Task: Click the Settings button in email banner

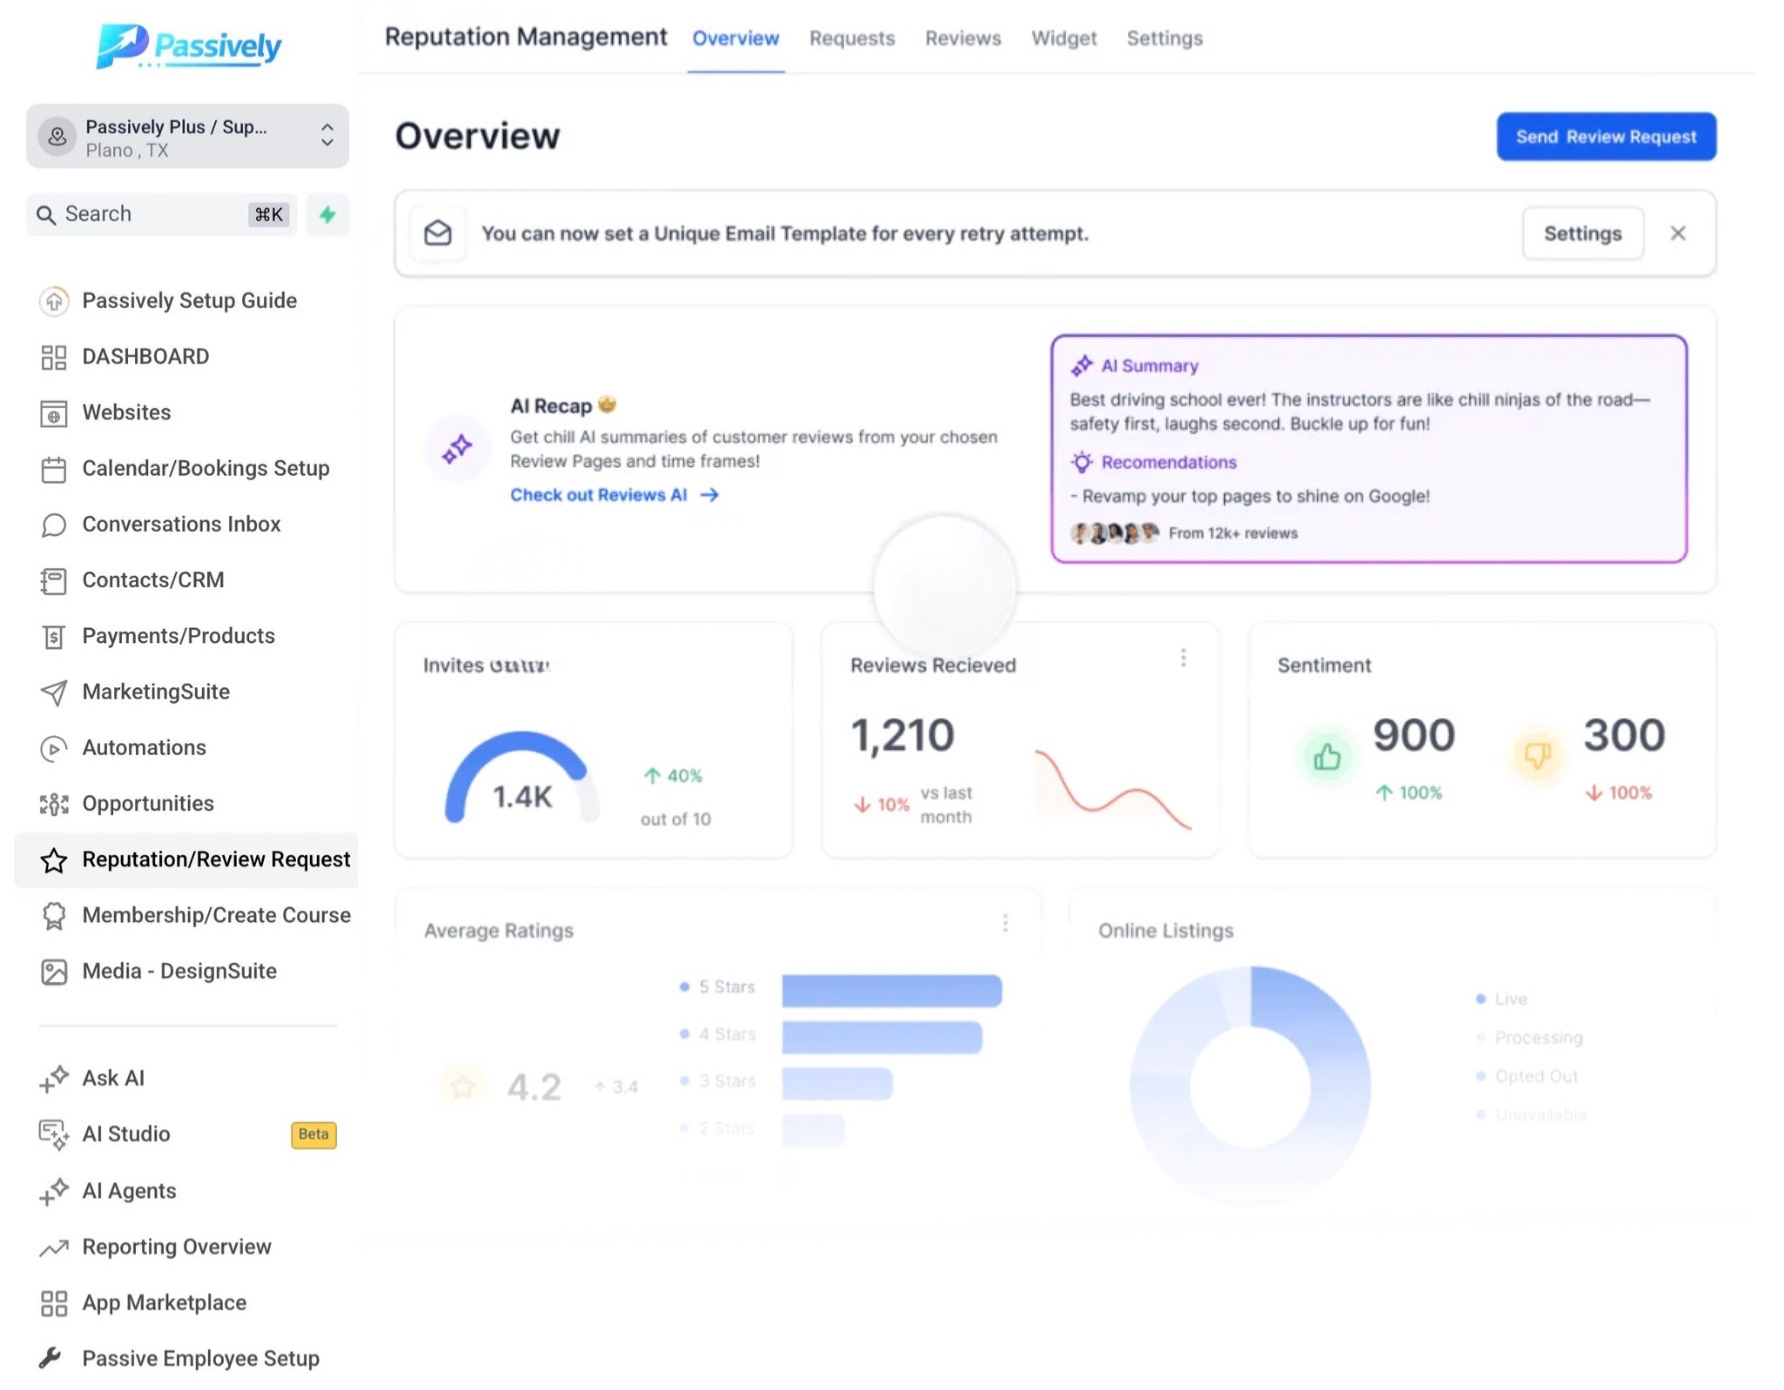Action: [1582, 234]
